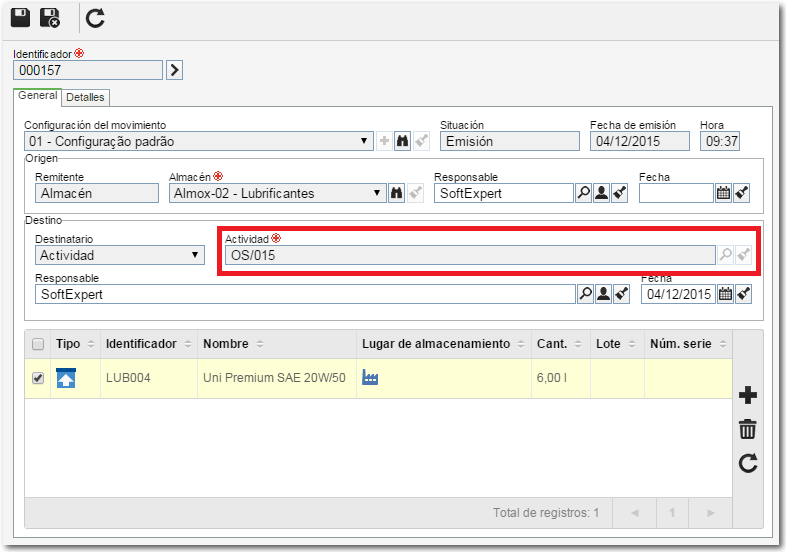Click the Total de registros: 1 text

546,513
